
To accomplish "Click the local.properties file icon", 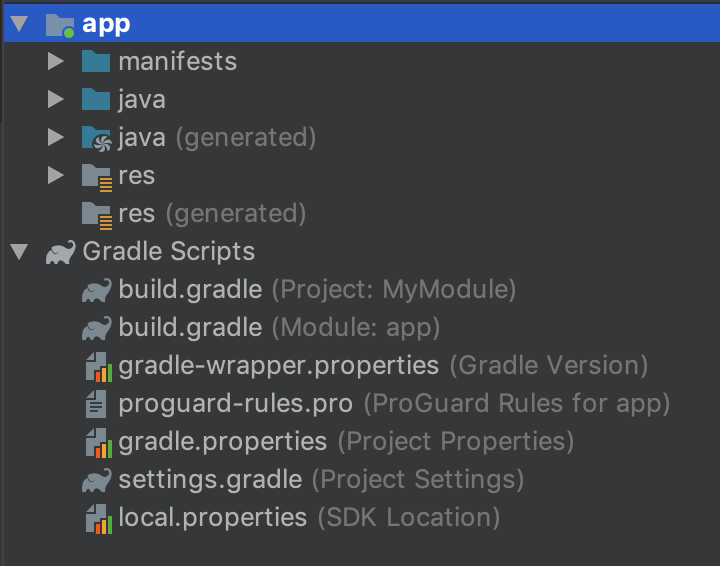I will [99, 519].
